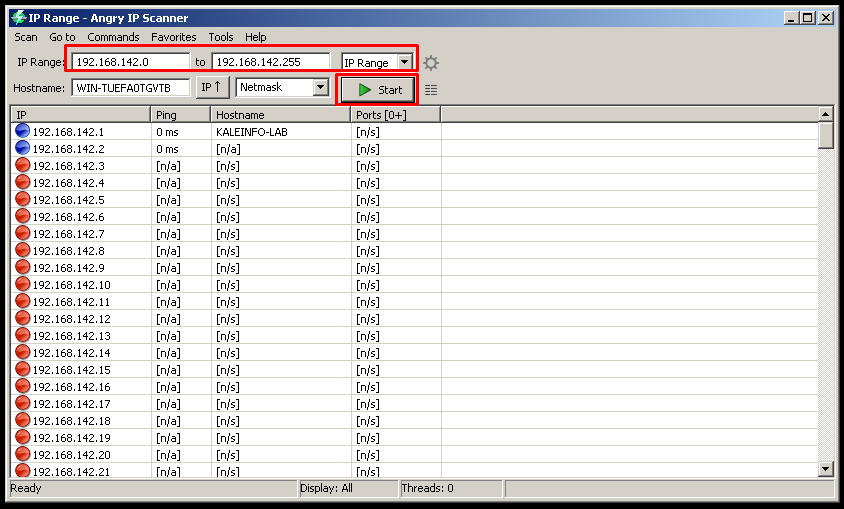The width and height of the screenshot is (844, 509).
Task: Click the red status icon for 192.168.142.12
Action: point(23,319)
